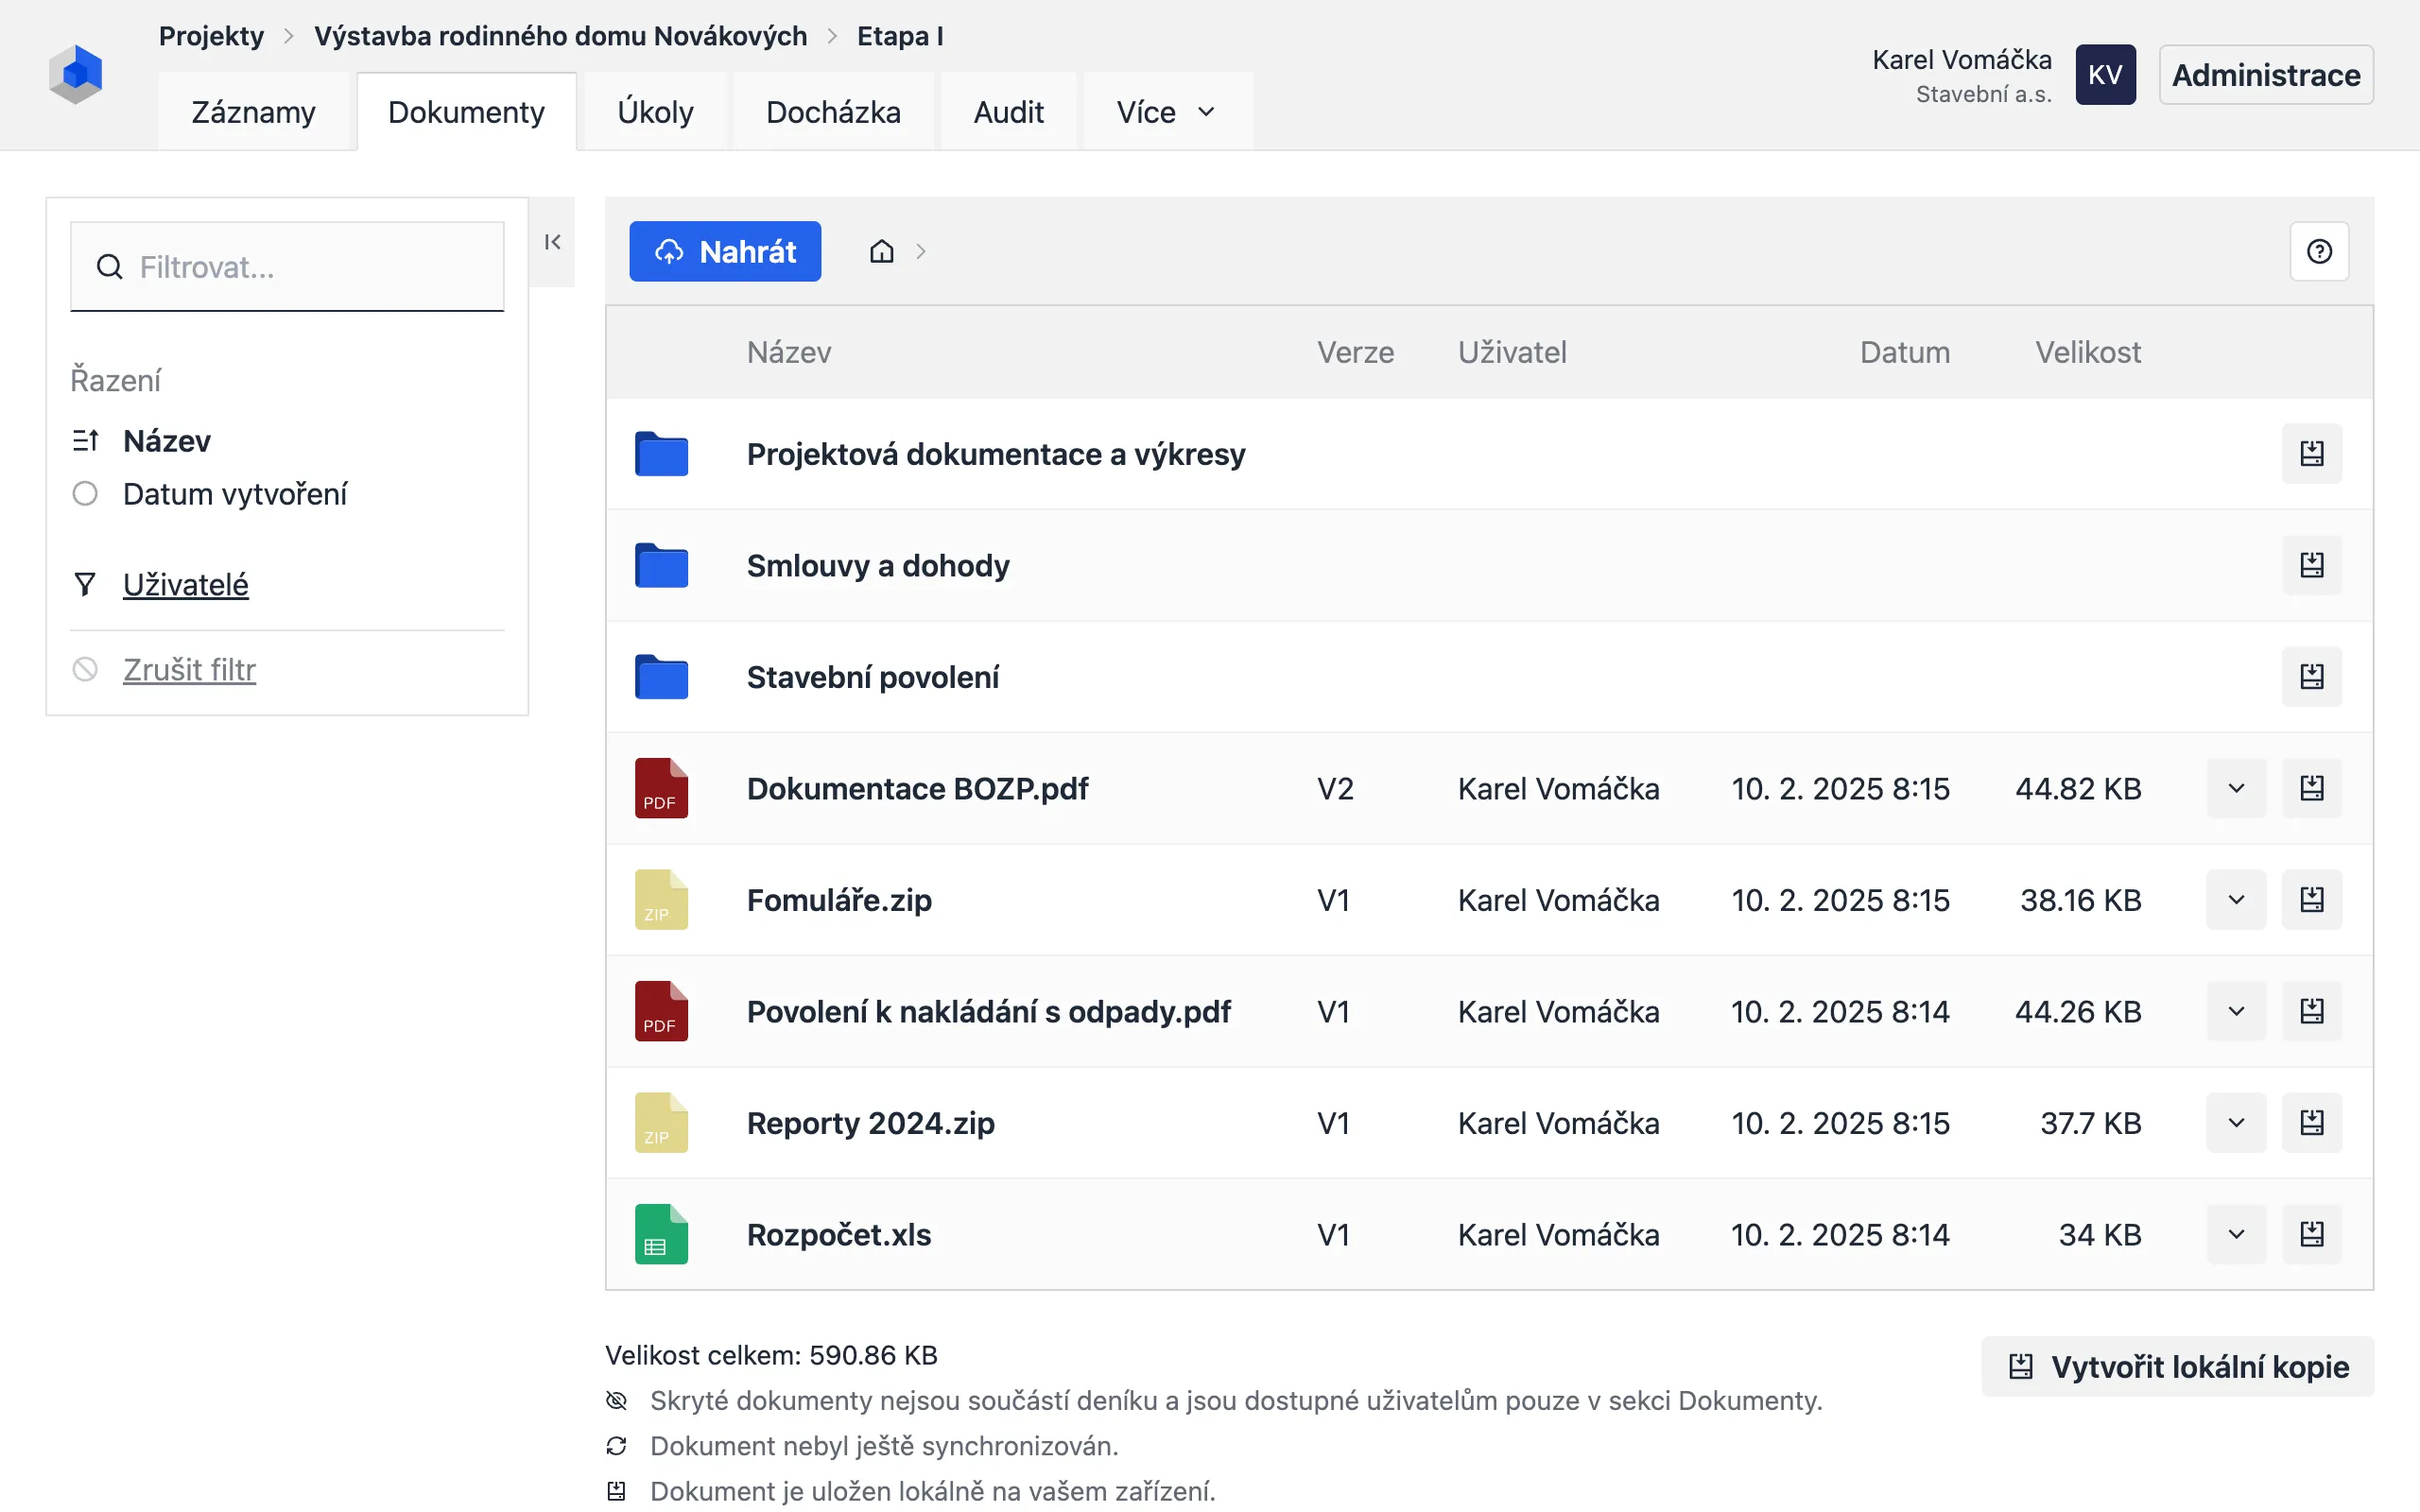Switch to the Audit tab

coord(1008,112)
